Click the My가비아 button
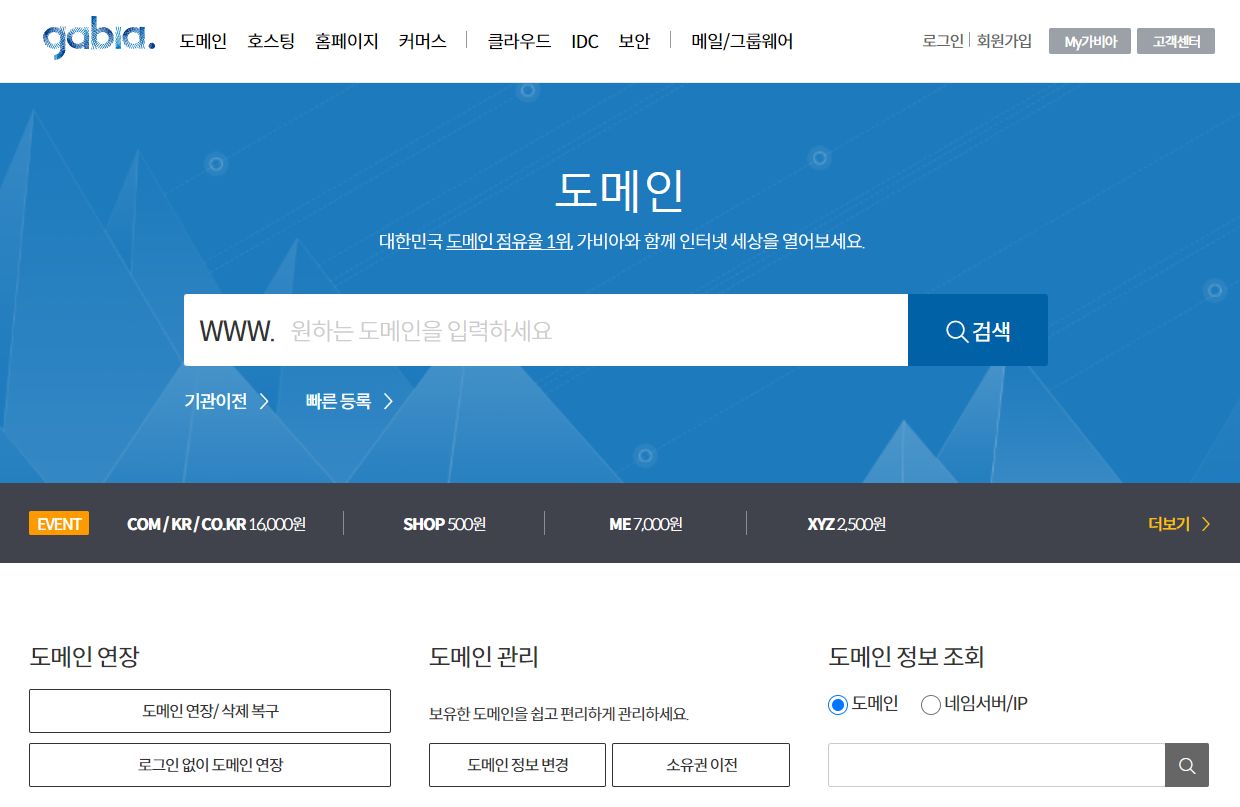 [x=1089, y=41]
